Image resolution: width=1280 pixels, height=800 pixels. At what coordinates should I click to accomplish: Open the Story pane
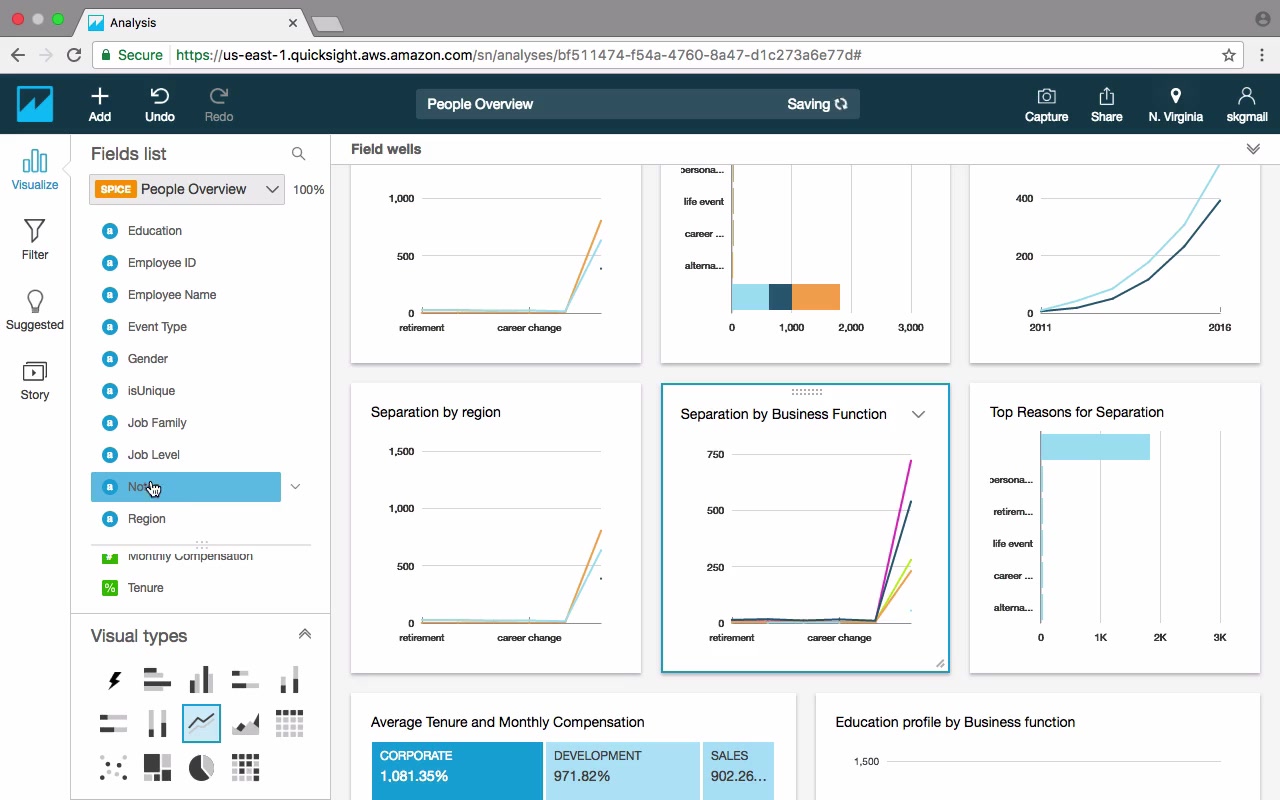tap(35, 379)
